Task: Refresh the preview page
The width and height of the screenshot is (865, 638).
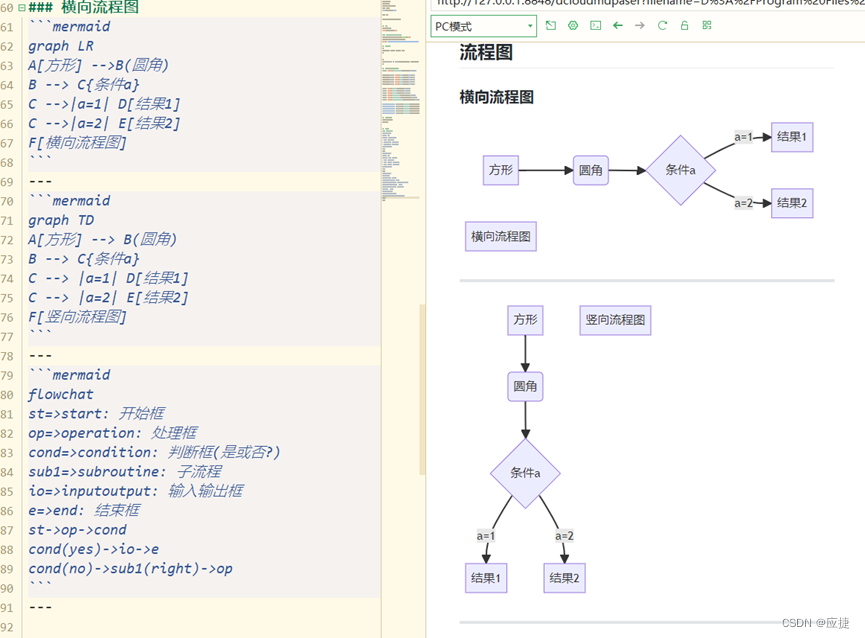Action: [662, 25]
